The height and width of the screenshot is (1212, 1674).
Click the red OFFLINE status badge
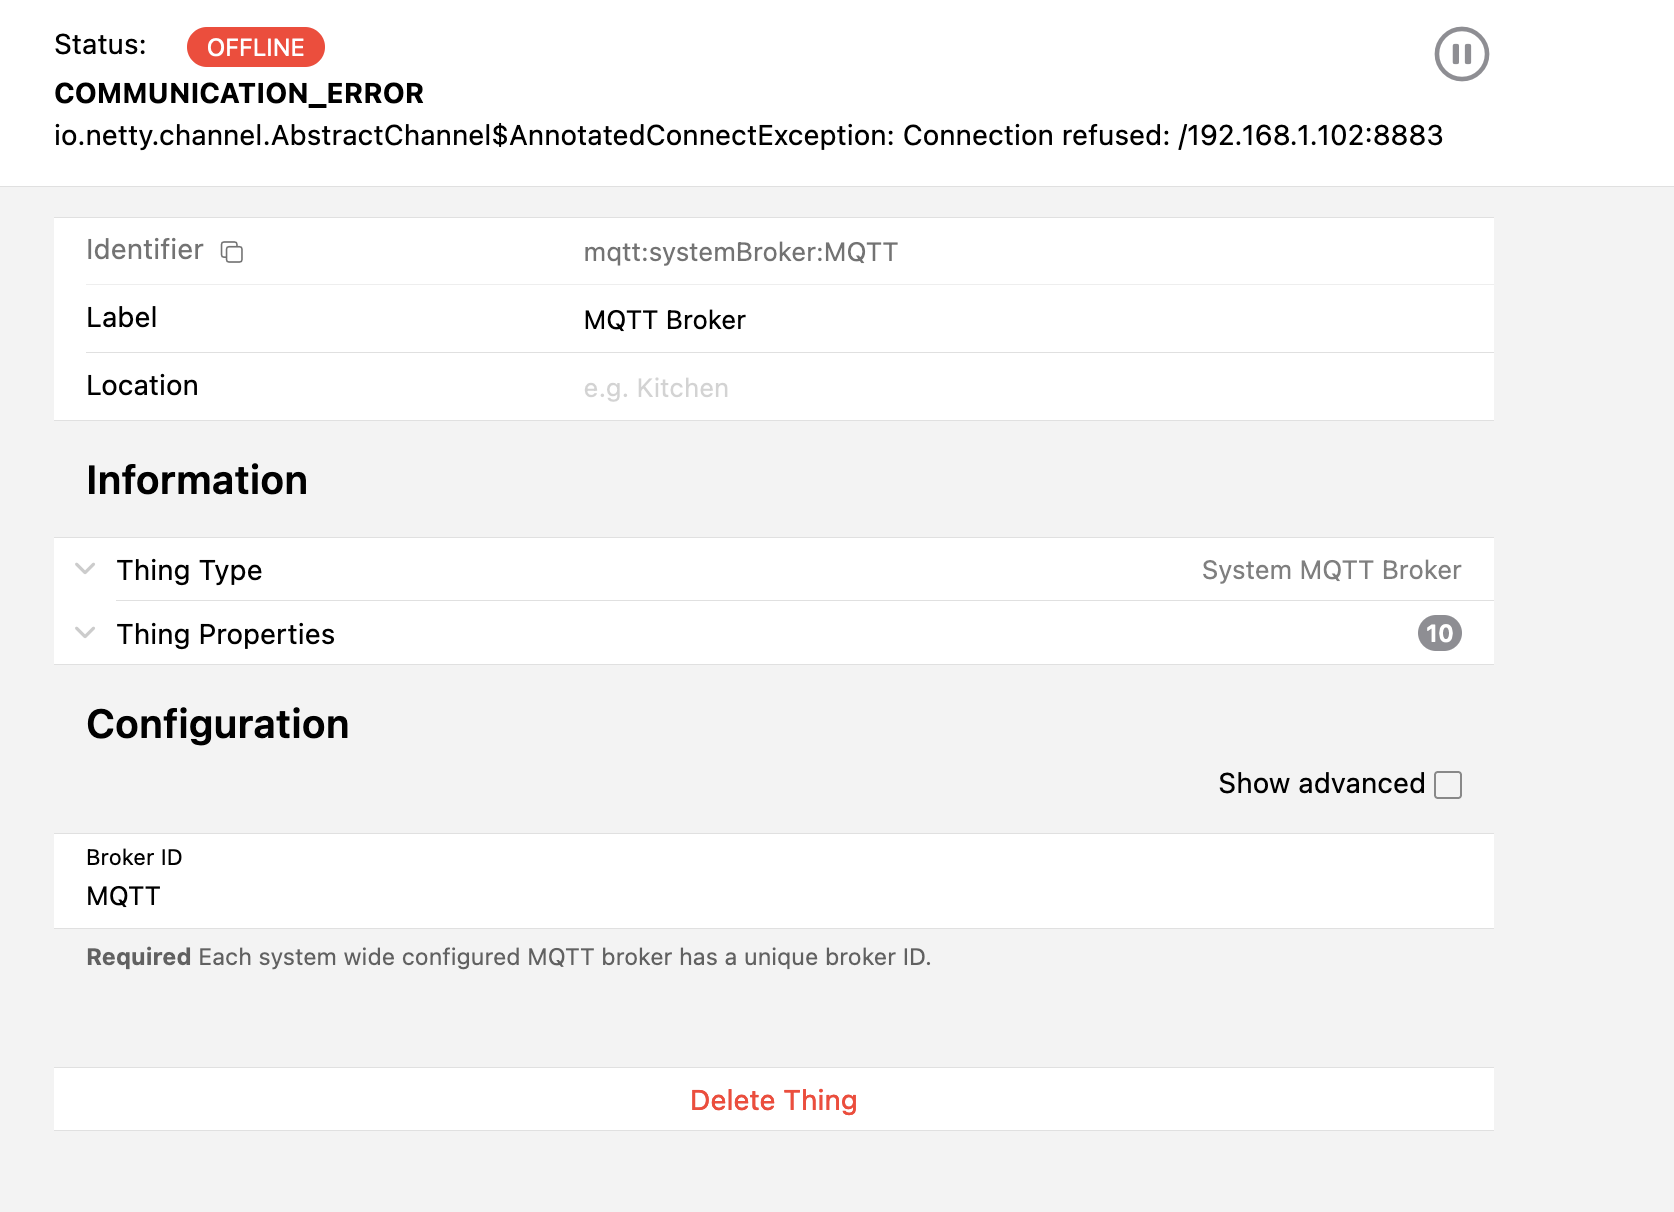click(256, 47)
